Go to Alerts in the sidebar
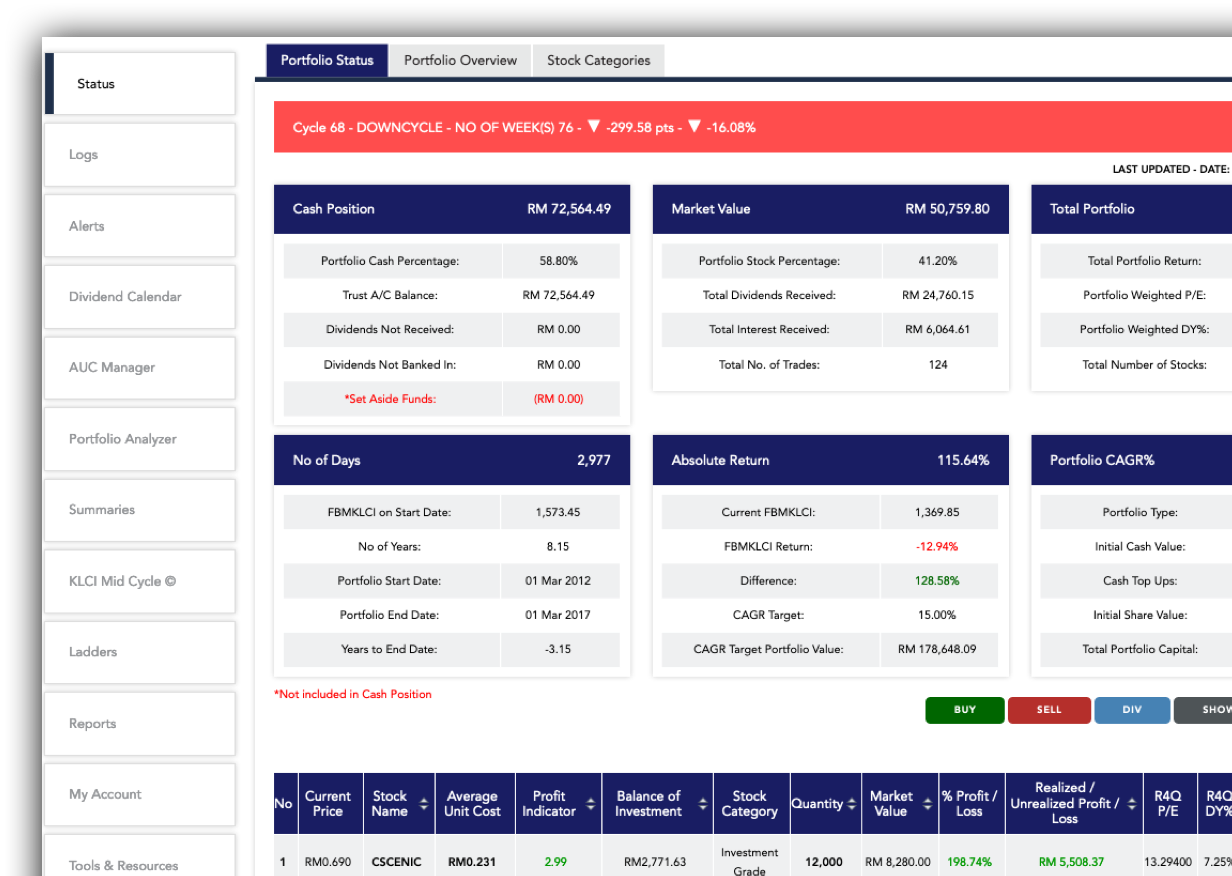The height and width of the screenshot is (876, 1232). 140,226
